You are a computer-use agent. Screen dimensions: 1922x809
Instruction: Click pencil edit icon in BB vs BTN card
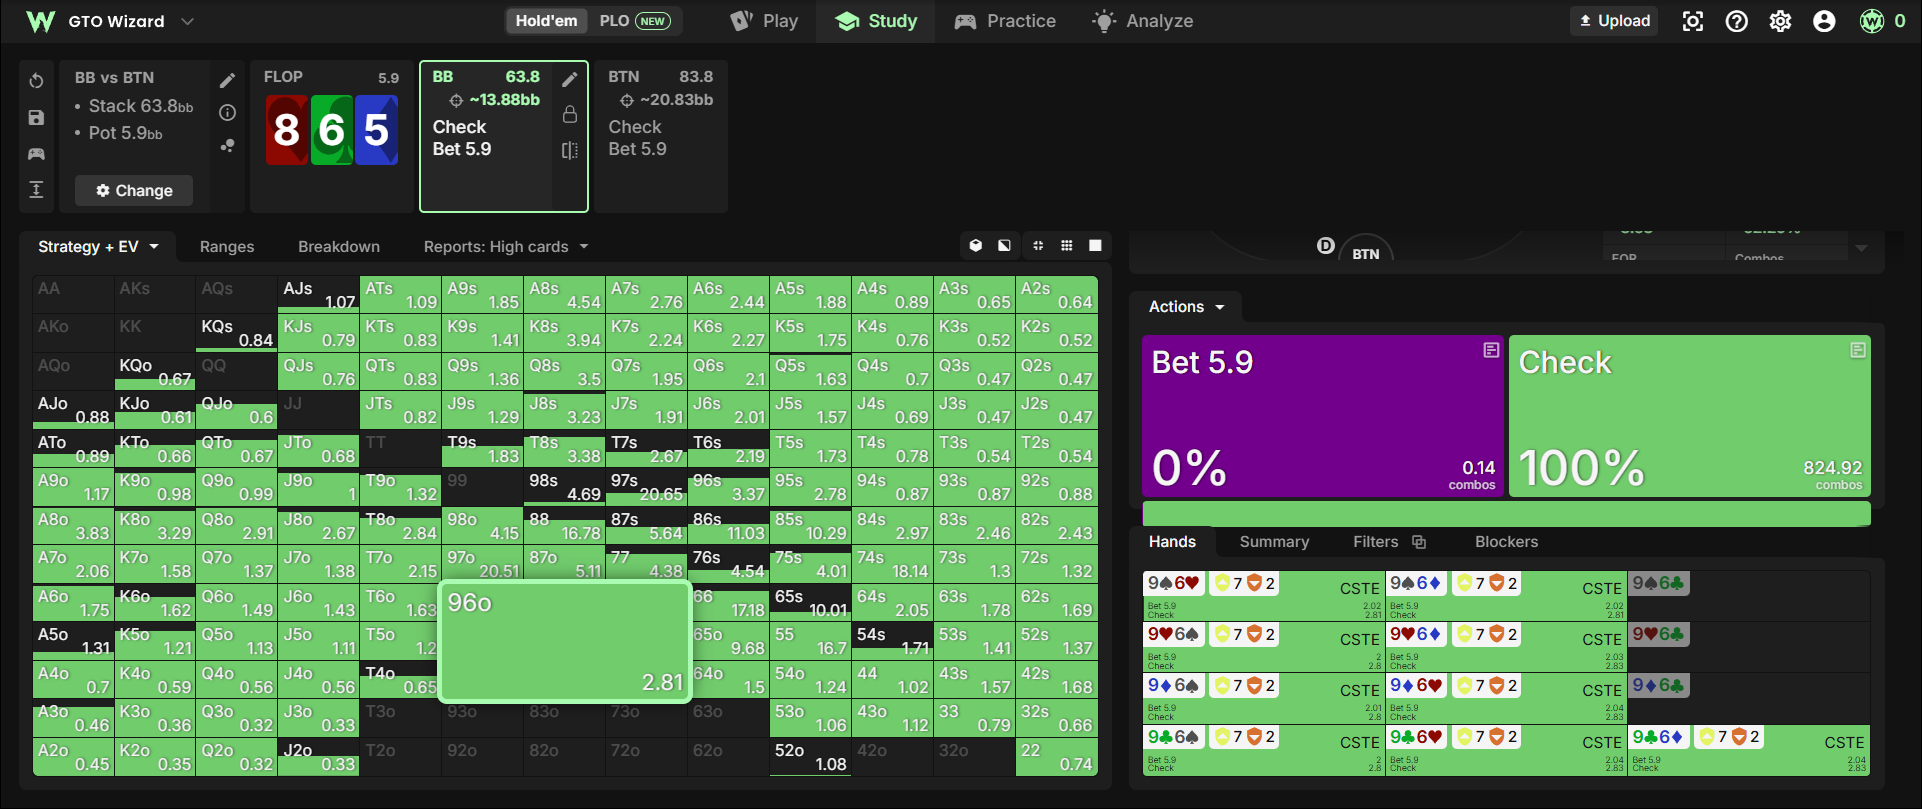(227, 81)
